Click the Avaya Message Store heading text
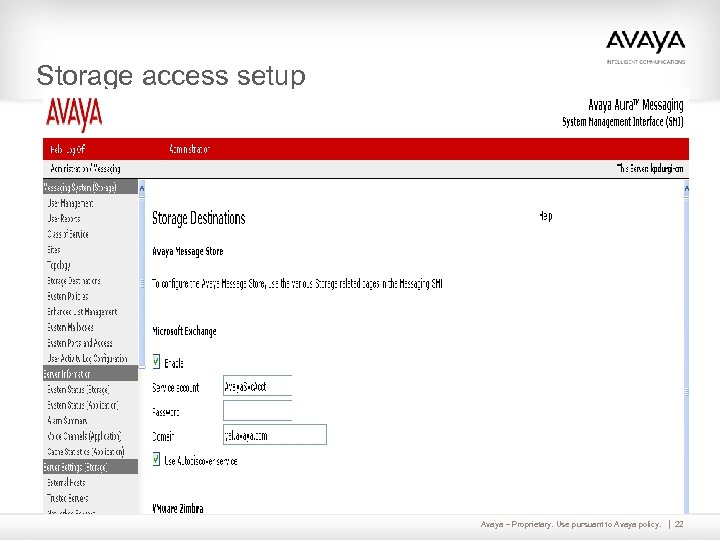The width and height of the screenshot is (720, 540). coord(188,252)
